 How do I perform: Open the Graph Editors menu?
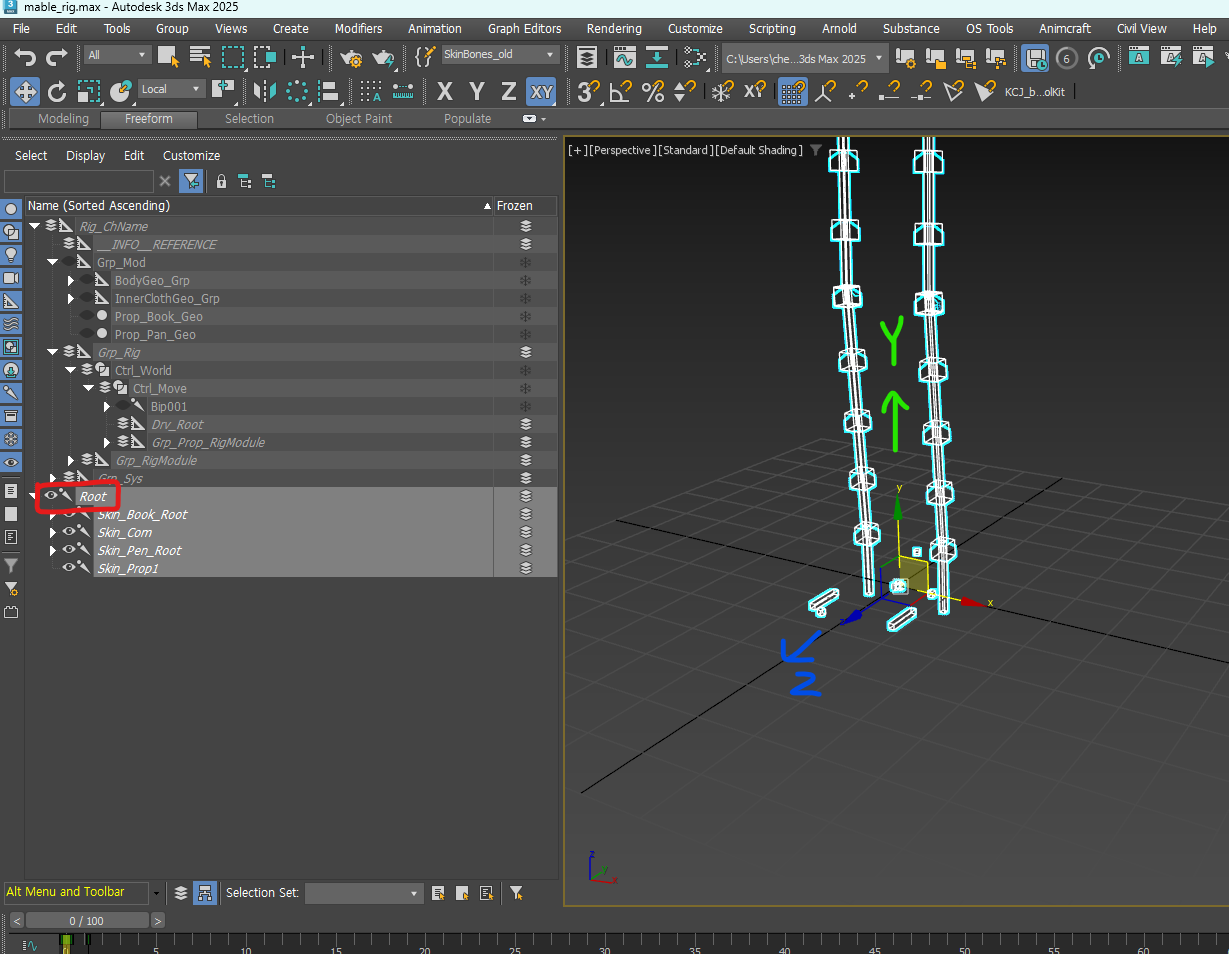click(524, 28)
